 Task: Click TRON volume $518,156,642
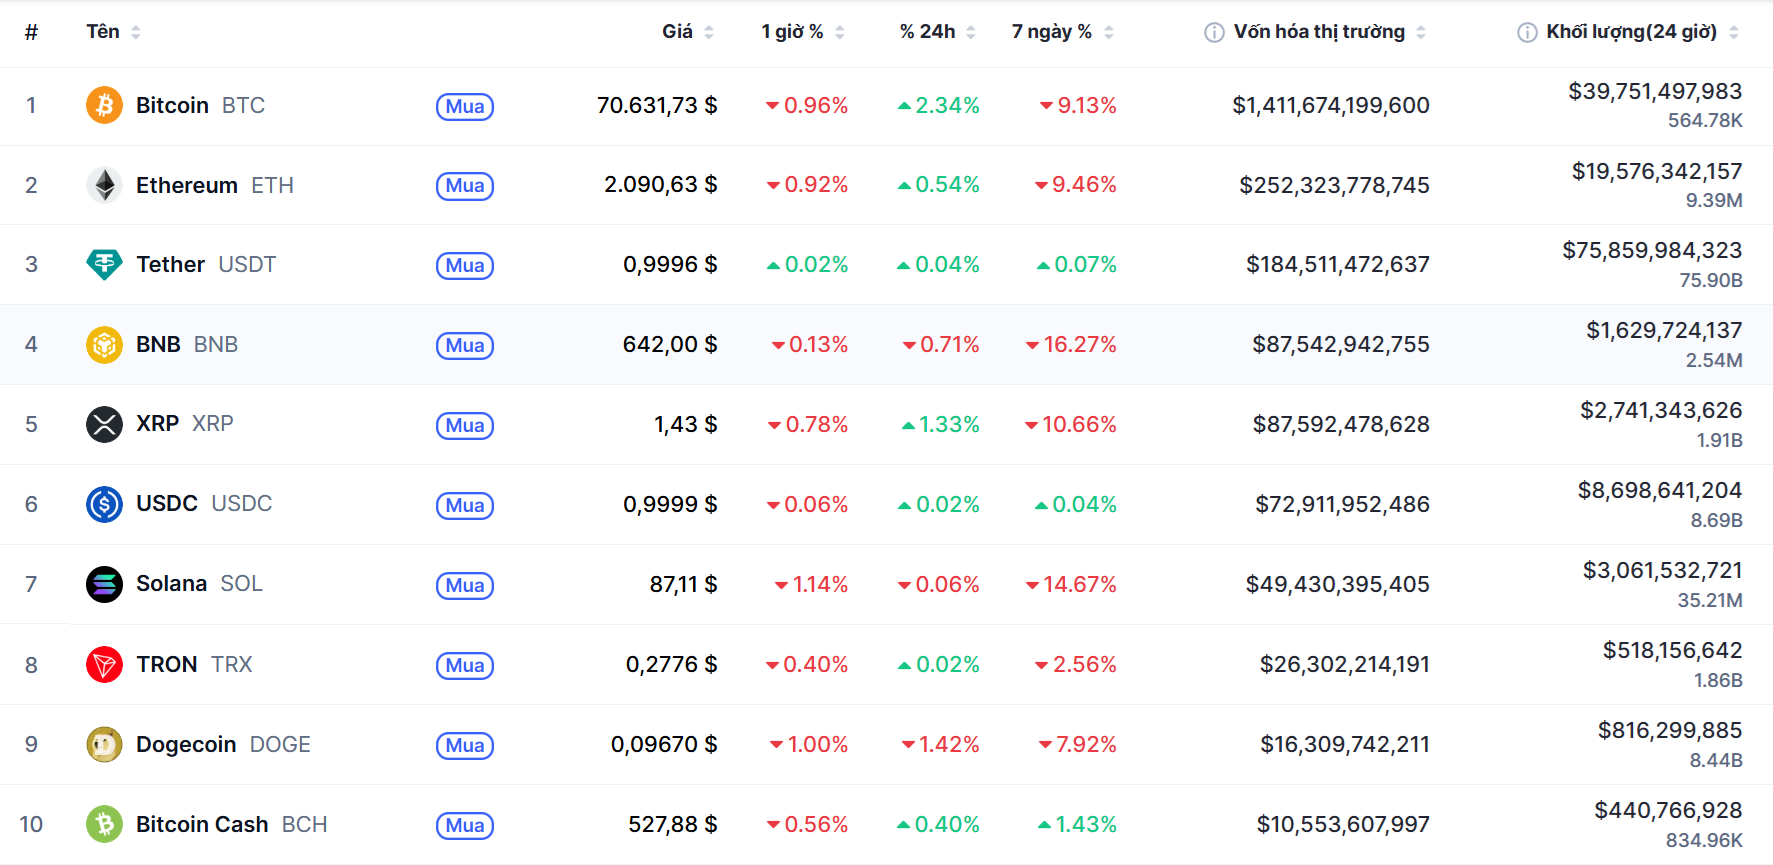pos(1673,650)
